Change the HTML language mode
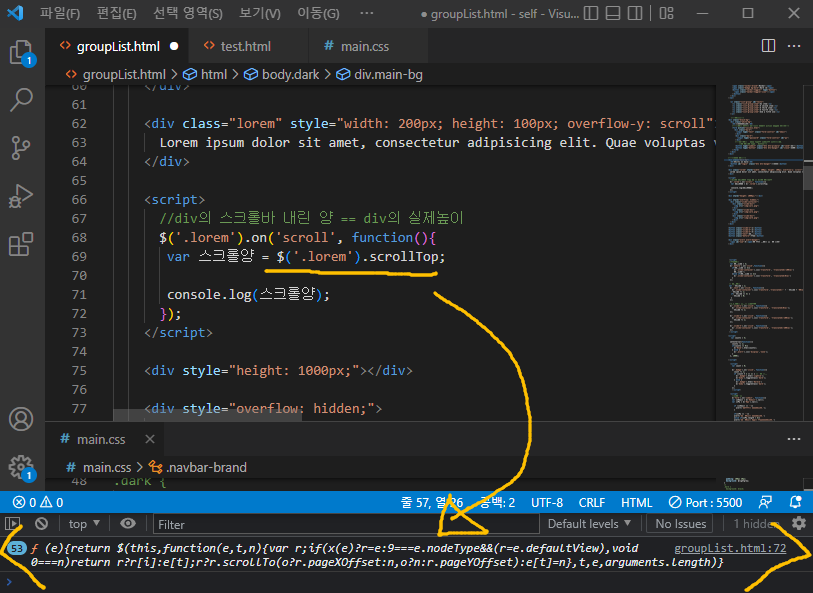Image resolution: width=813 pixels, height=593 pixels. [x=636, y=502]
